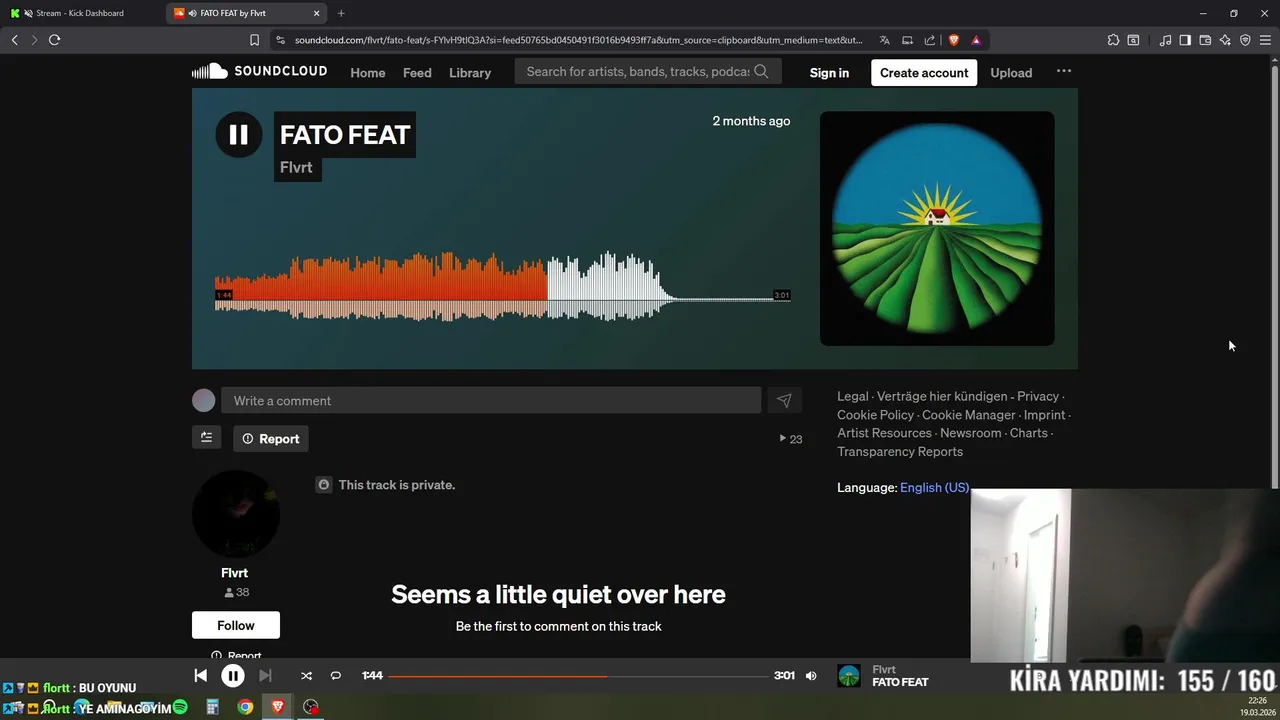Open the Charts link
The height and width of the screenshot is (720, 1280).
[1029, 433]
